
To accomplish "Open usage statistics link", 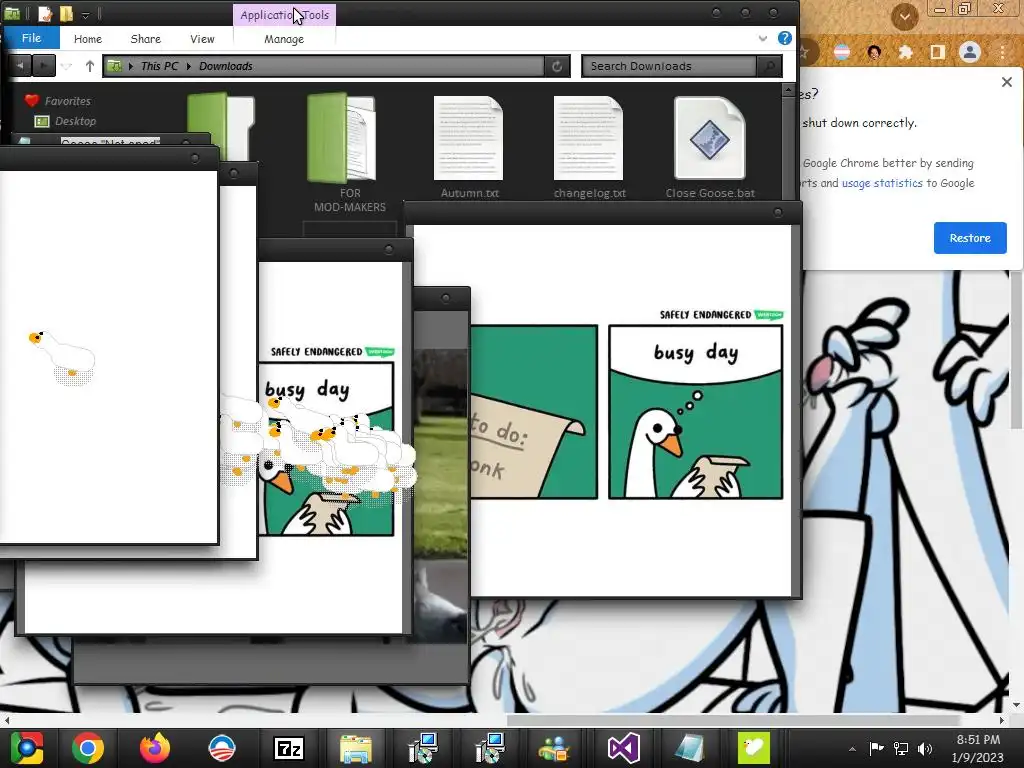I will point(882,183).
